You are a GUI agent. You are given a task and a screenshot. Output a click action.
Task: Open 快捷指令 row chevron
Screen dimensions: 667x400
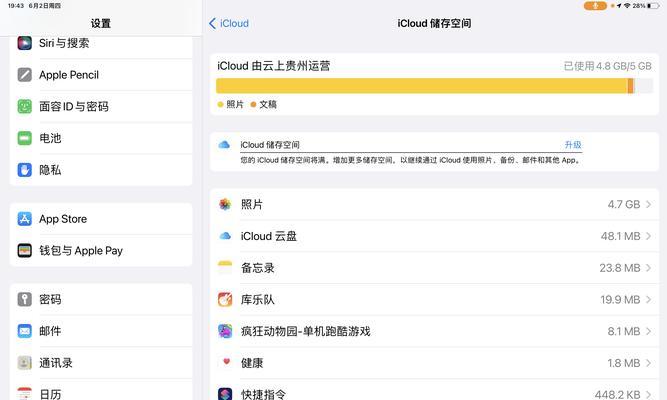point(648,394)
